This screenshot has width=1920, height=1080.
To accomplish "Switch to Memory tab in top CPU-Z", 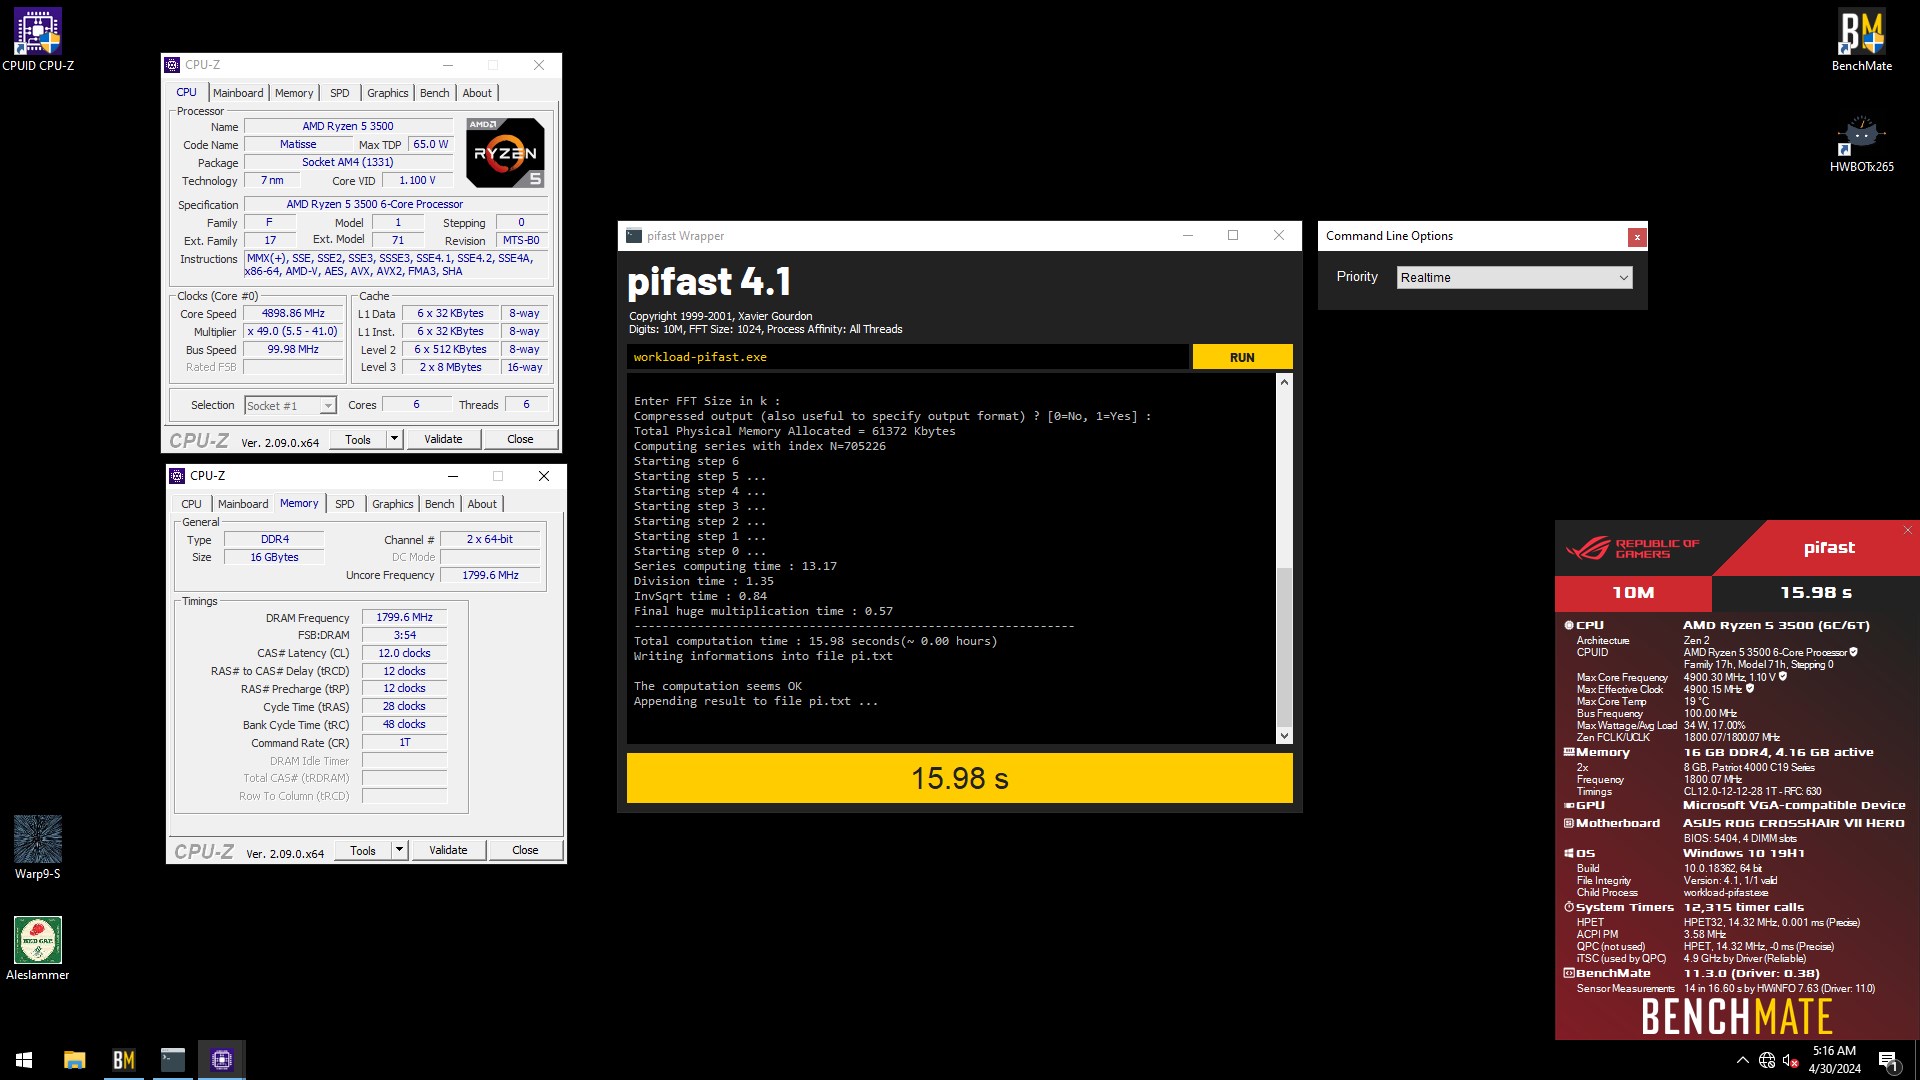I will (x=294, y=93).
